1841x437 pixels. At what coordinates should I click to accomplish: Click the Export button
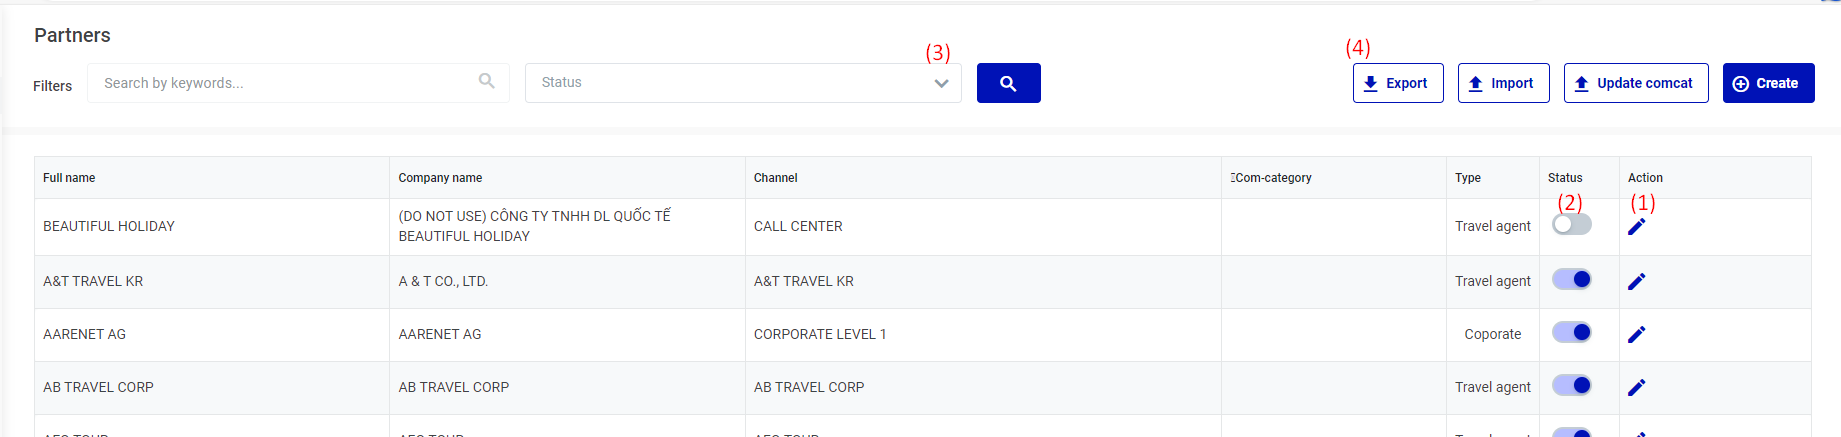[1397, 83]
